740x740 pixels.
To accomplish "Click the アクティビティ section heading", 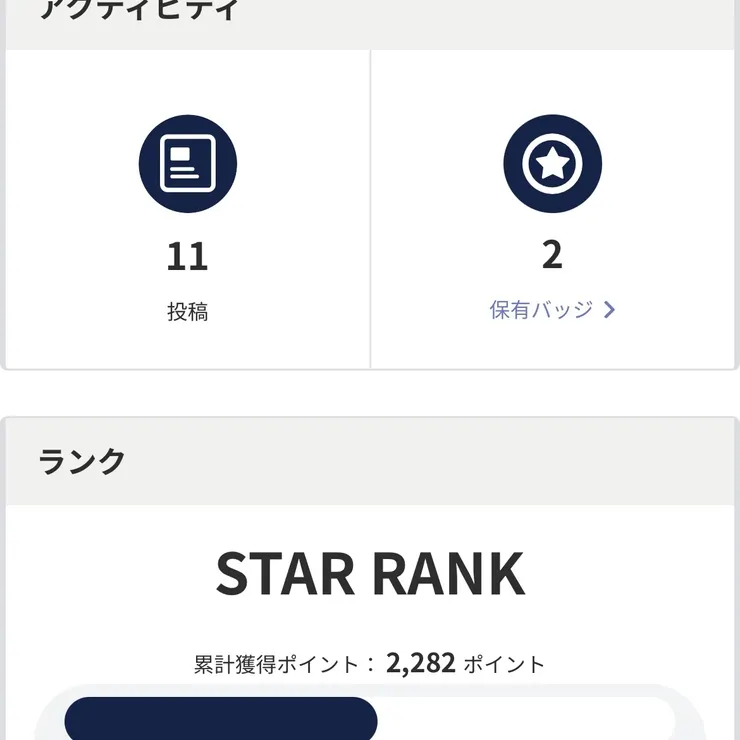I will coord(138,12).
